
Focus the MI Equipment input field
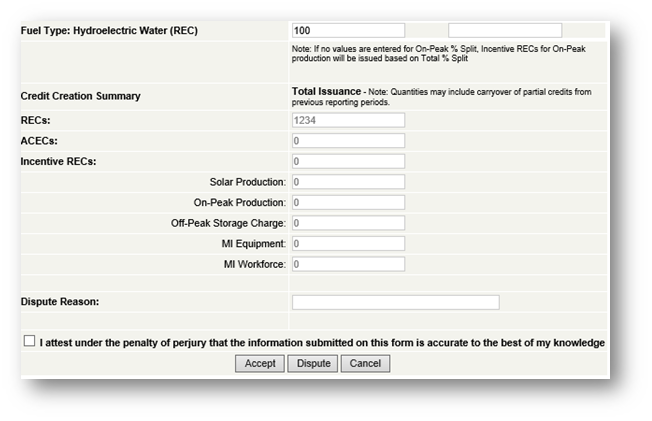click(x=348, y=244)
